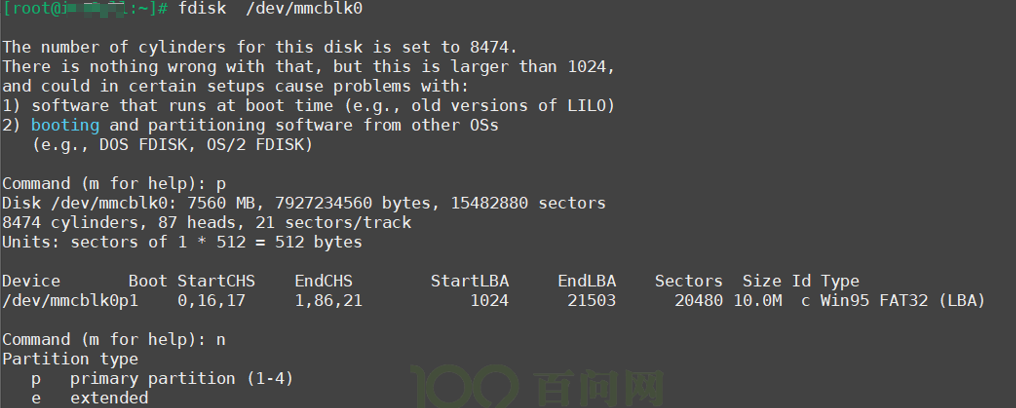Click the 'EndLBA' column header

point(587,281)
